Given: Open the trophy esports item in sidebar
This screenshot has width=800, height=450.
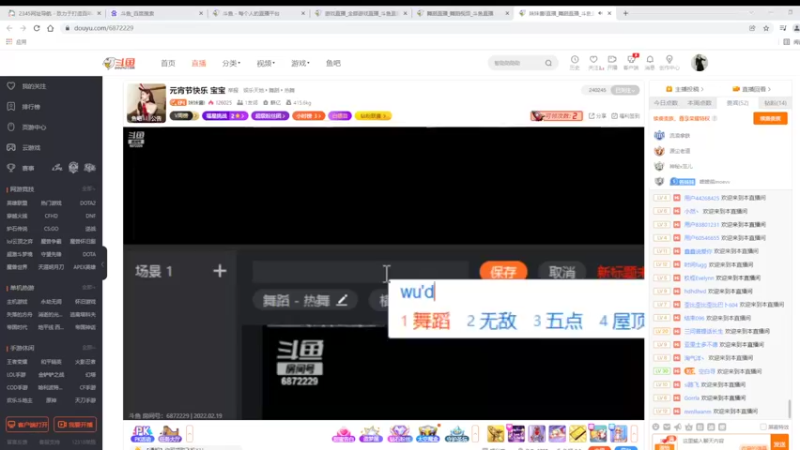Looking at the screenshot, I should [21, 168].
